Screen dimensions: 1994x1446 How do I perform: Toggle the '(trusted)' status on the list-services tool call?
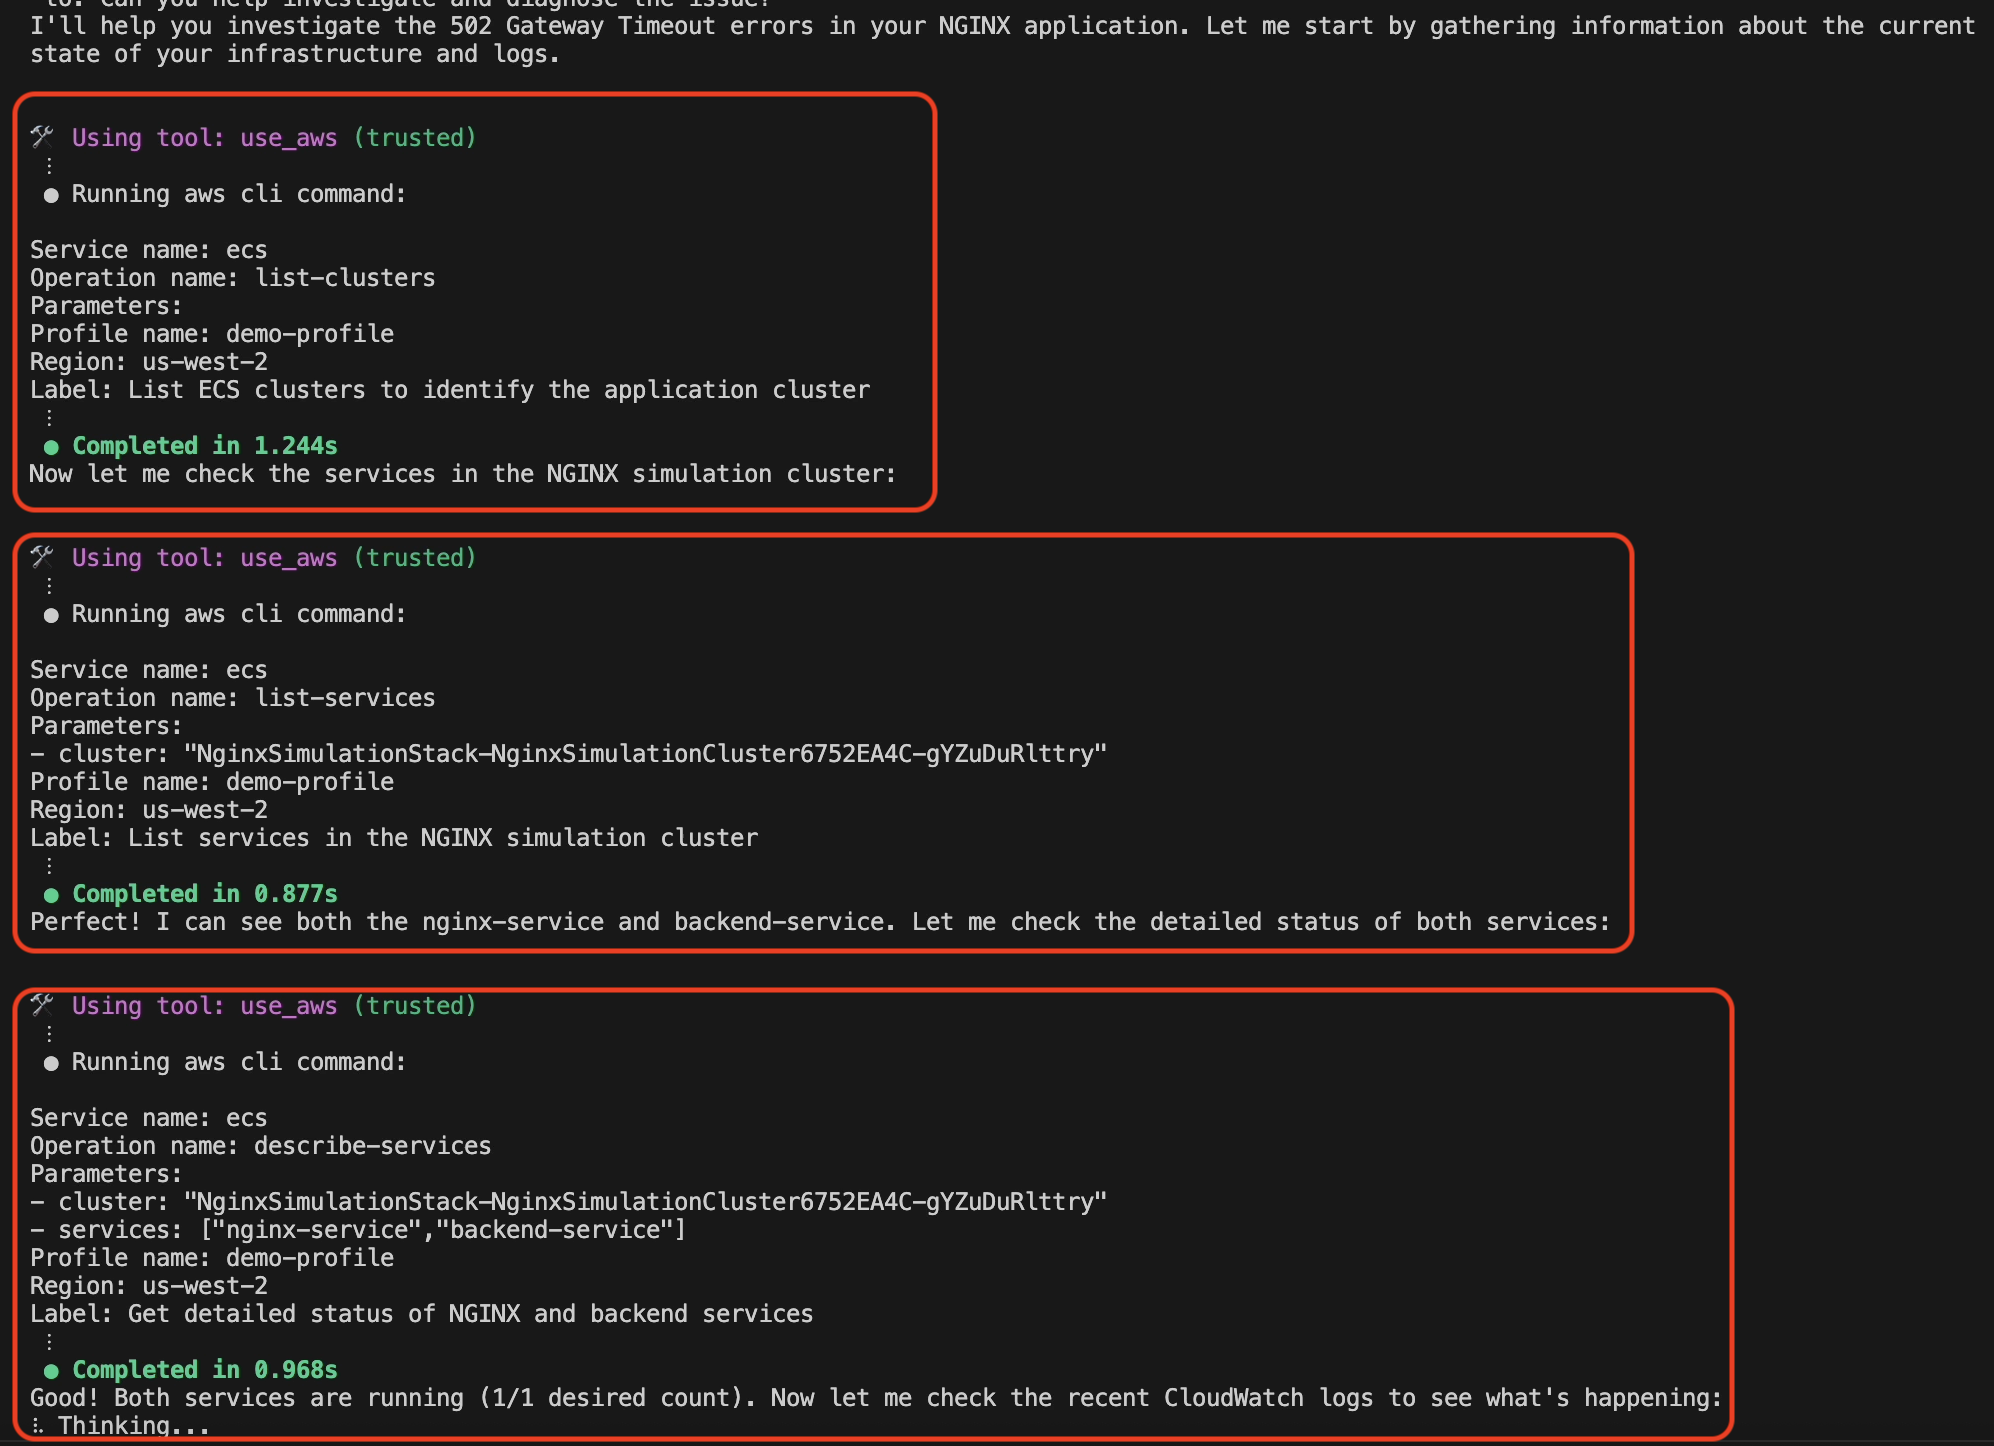pyautogui.click(x=417, y=557)
